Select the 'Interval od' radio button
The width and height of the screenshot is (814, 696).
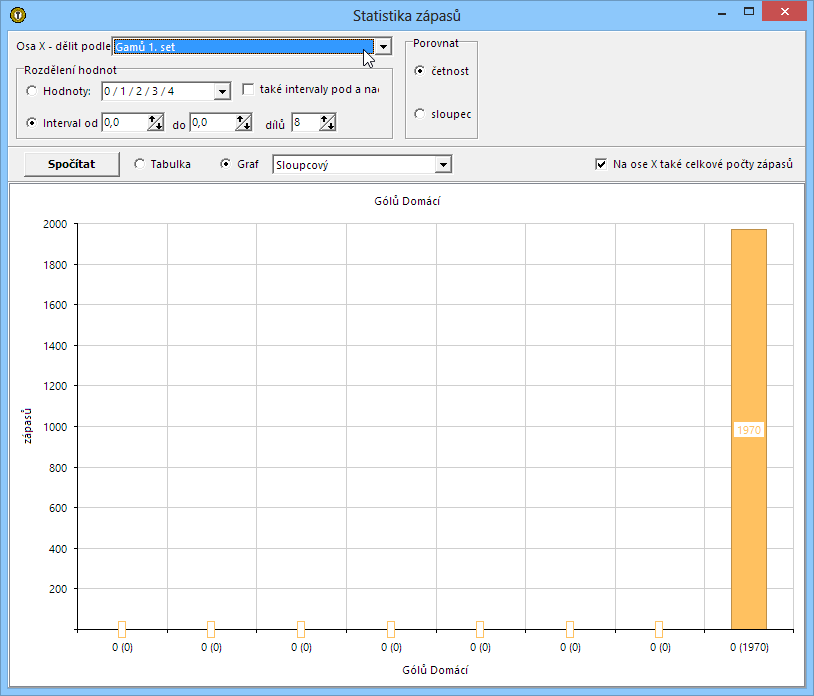click(x=32, y=124)
